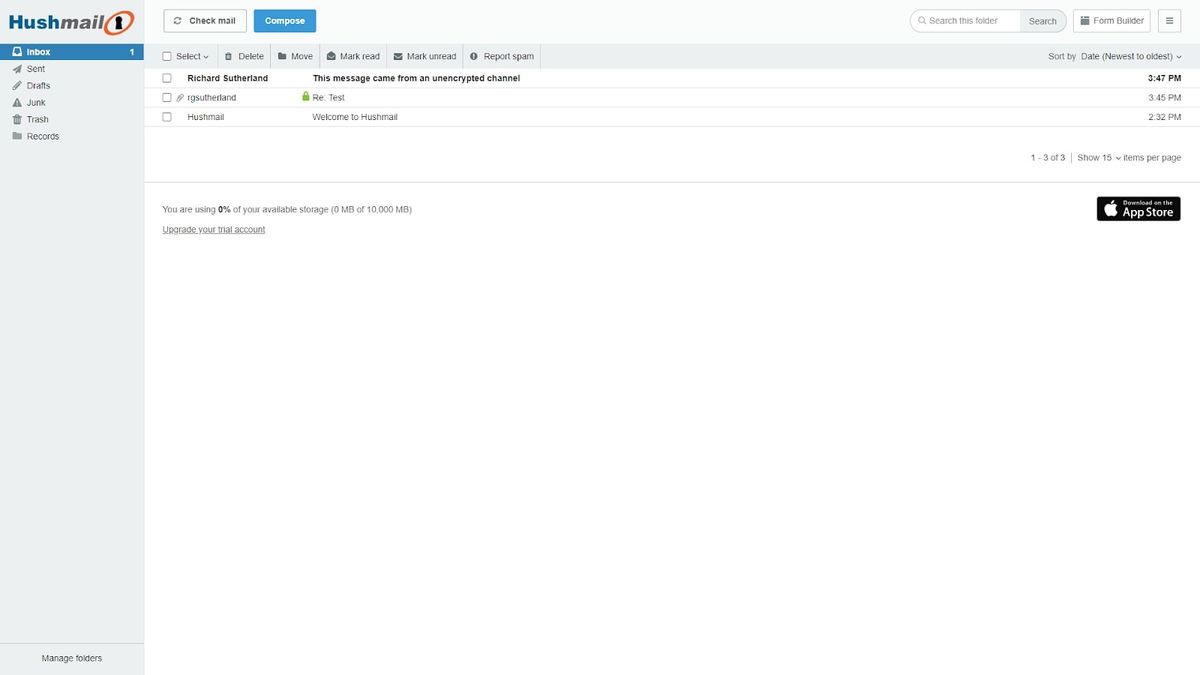Open the Date (Newest to oldest) sort dropdown
The width and height of the screenshot is (1200, 675).
coord(1127,56)
